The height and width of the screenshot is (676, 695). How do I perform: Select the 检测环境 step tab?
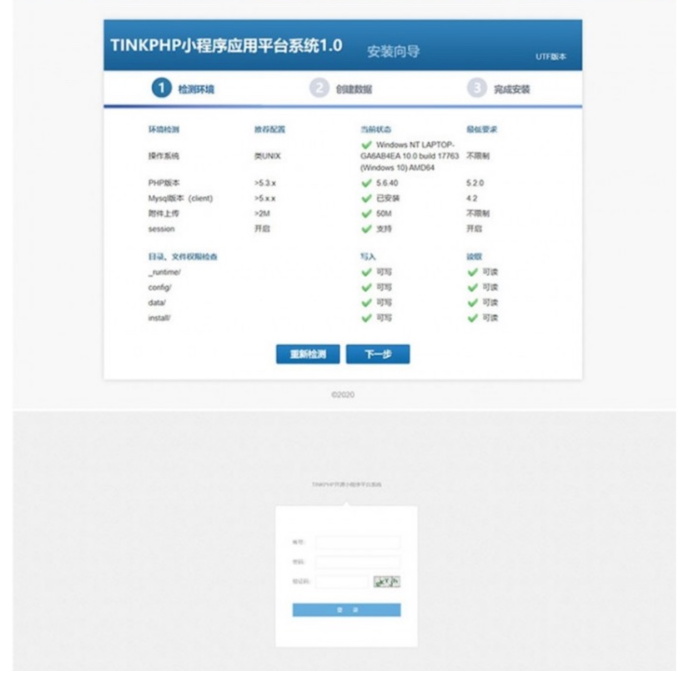click(x=196, y=89)
